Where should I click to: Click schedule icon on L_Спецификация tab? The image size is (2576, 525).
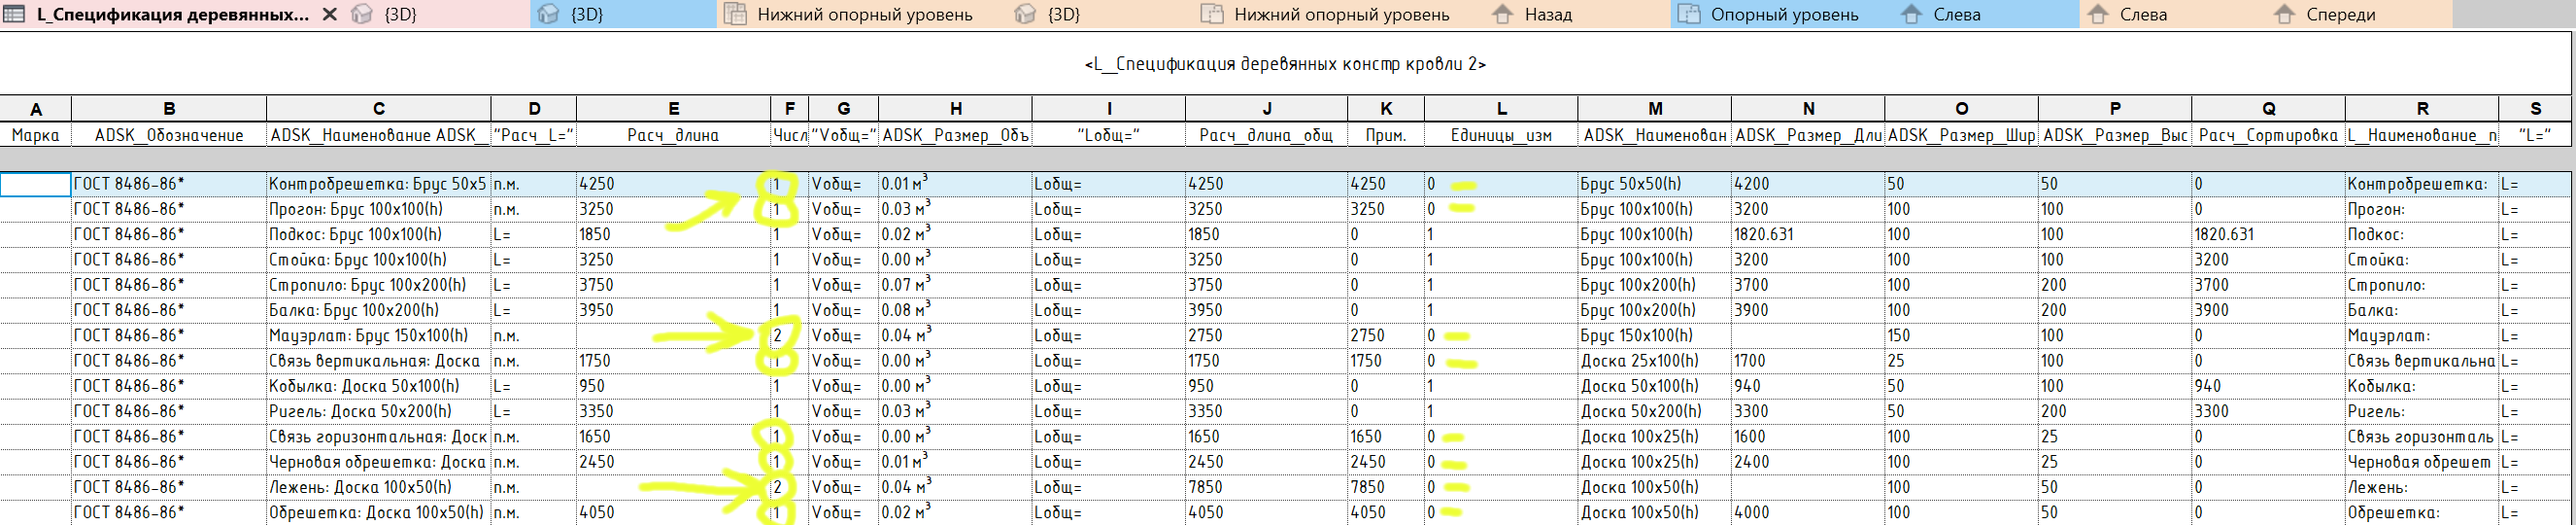[x=15, y=15]
